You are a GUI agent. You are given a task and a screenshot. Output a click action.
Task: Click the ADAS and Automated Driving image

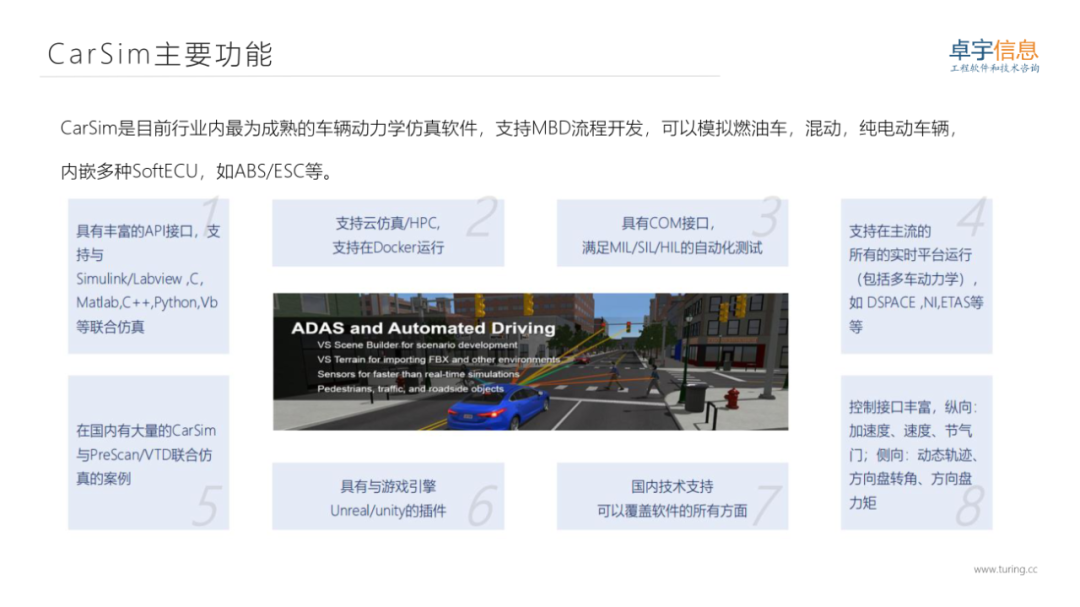(530, 362)
